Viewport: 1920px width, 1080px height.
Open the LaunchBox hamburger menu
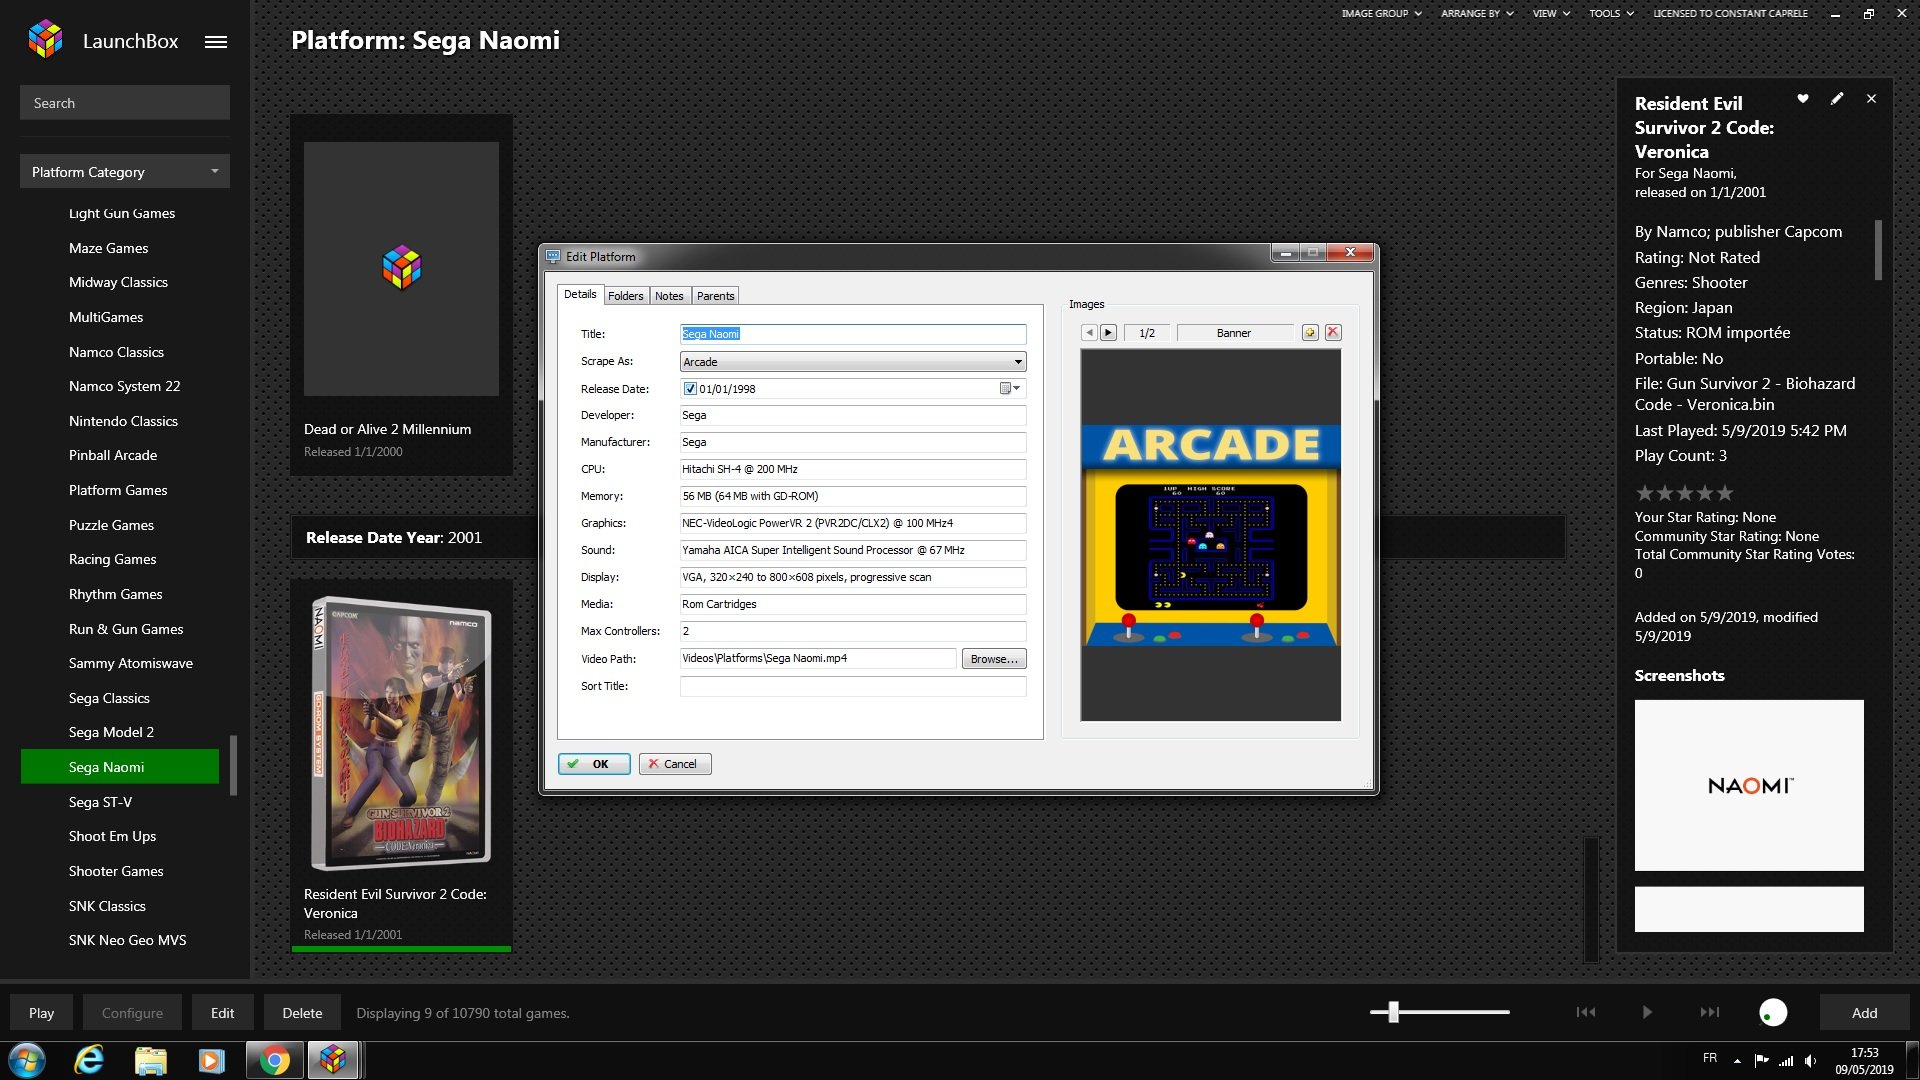coord(216,42)
